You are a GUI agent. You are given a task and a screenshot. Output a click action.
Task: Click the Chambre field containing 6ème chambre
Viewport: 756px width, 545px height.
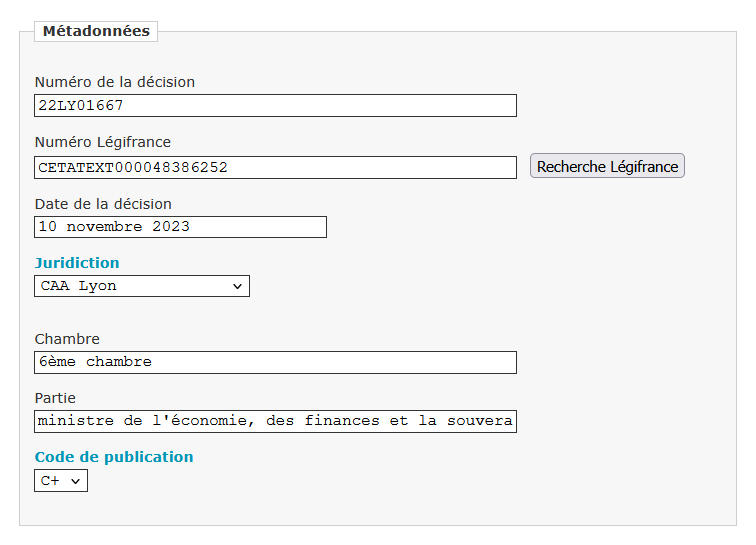point(275,362)
